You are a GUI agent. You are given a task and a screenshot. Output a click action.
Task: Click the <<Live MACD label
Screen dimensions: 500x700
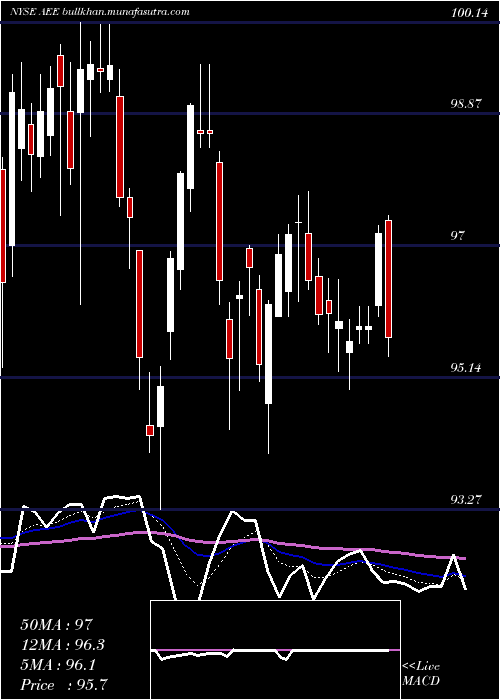tap(421, 674)
